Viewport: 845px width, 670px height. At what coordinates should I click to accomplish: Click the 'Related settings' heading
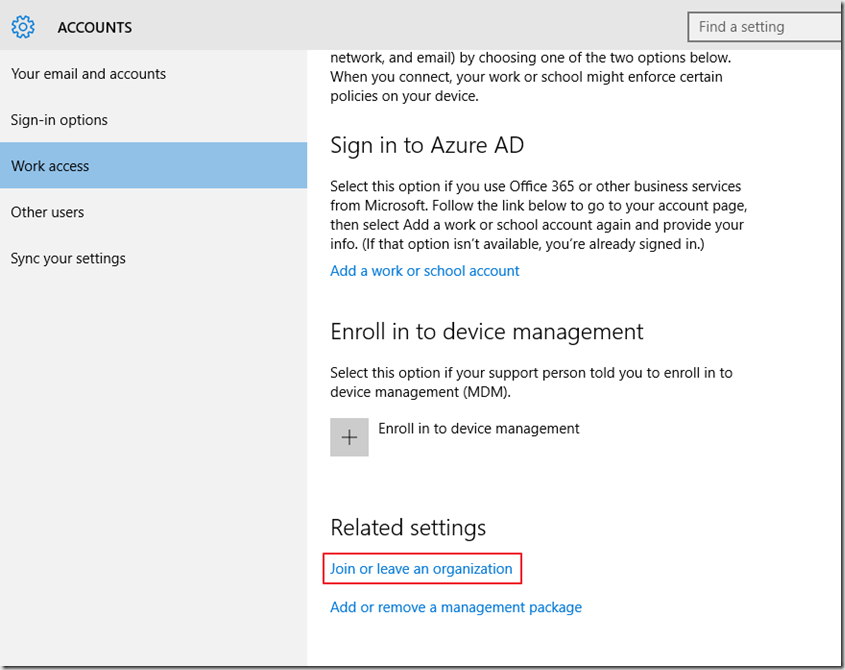408,527
